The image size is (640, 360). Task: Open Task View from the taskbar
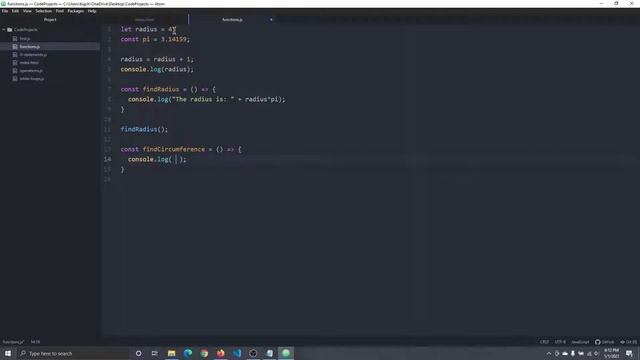tap(154, 353)
